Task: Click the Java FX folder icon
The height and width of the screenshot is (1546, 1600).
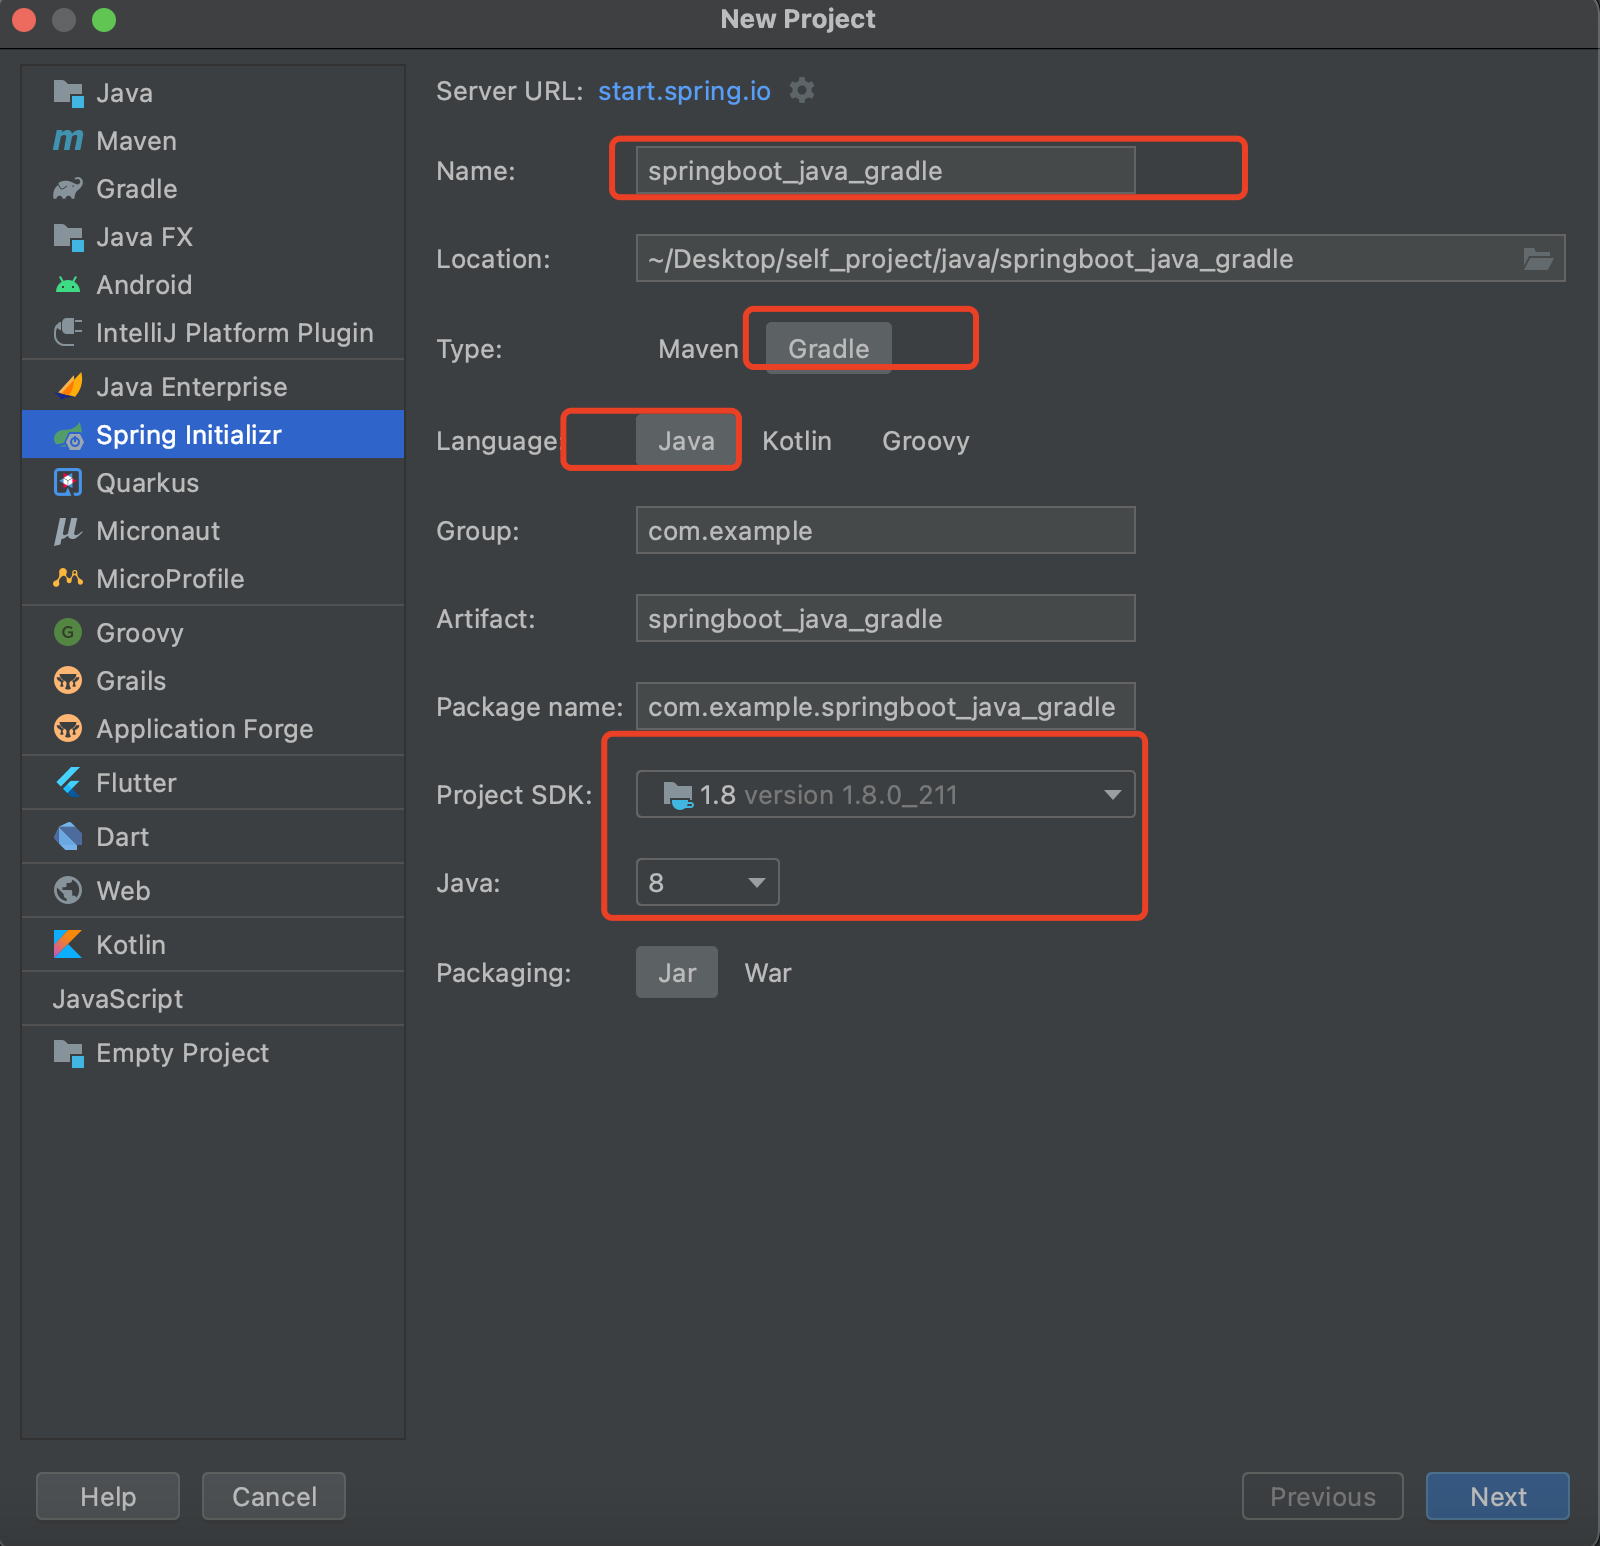Action: point(68,237)
